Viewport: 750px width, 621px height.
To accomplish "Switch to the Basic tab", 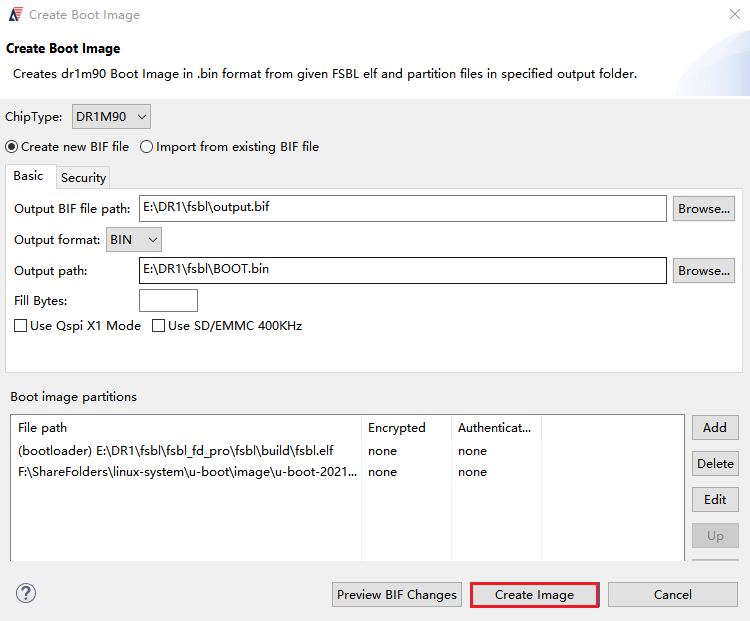I will point(29,176).
